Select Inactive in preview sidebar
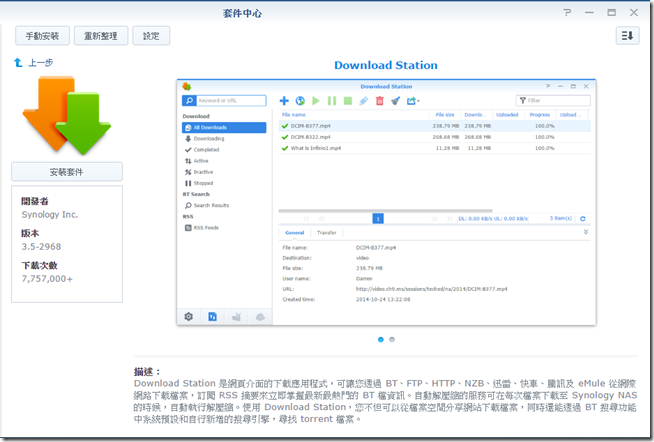Viewport: 654px width, 442px height. tap(224, 172)
